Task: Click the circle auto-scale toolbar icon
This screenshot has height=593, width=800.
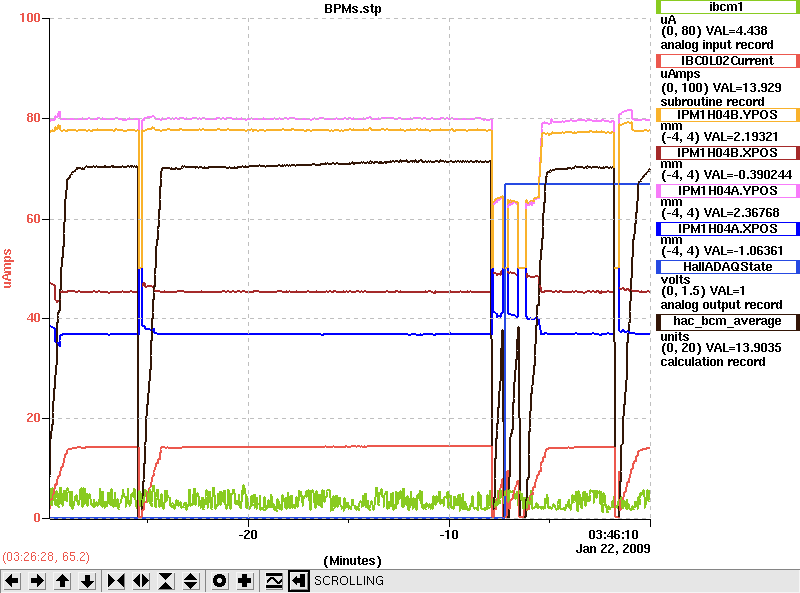Action: pos(219,581)
